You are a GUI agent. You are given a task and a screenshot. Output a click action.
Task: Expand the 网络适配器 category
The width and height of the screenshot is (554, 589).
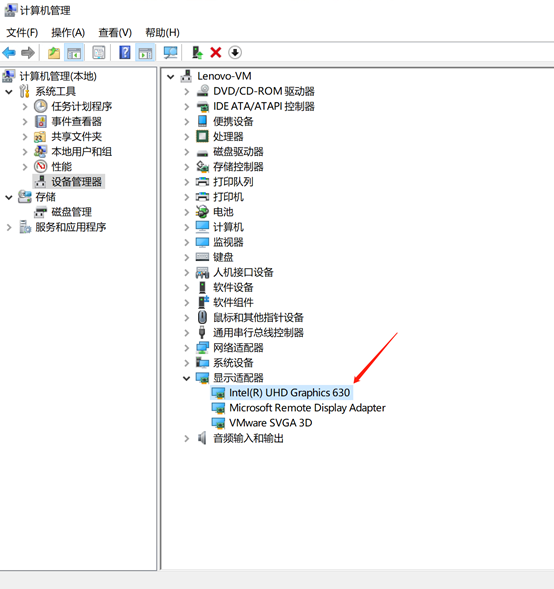pyautogui.click(x=187, y=348)
